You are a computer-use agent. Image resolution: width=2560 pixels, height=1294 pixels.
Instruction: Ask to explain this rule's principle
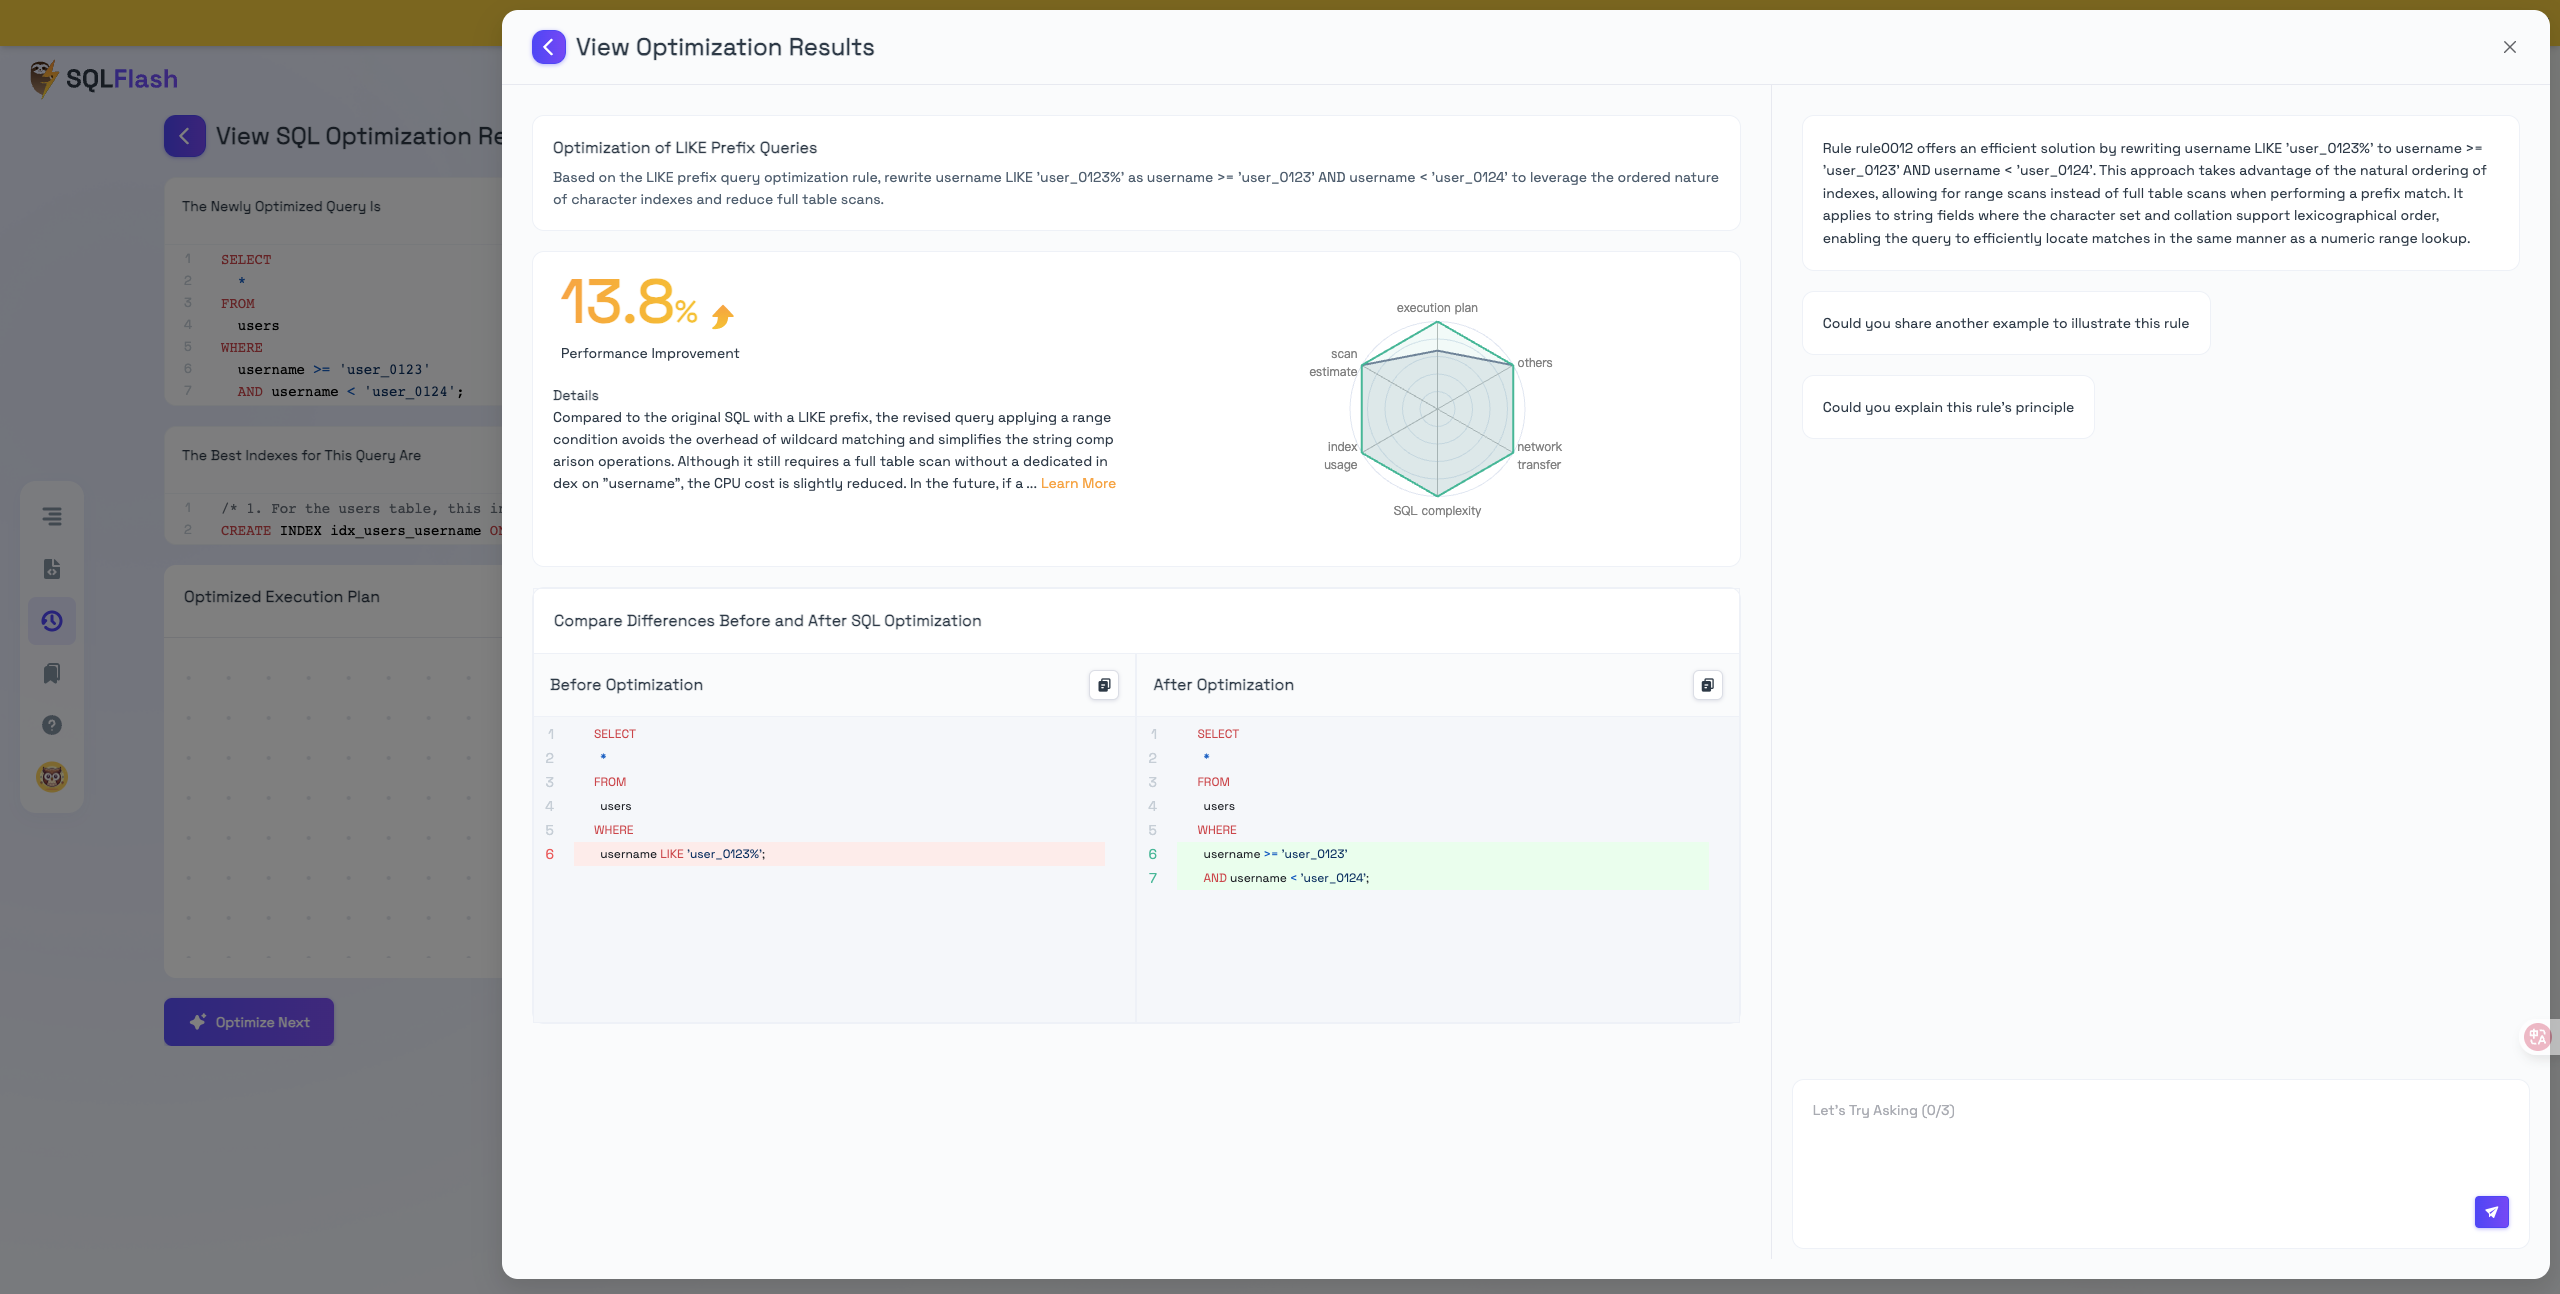pos(1946,406)
